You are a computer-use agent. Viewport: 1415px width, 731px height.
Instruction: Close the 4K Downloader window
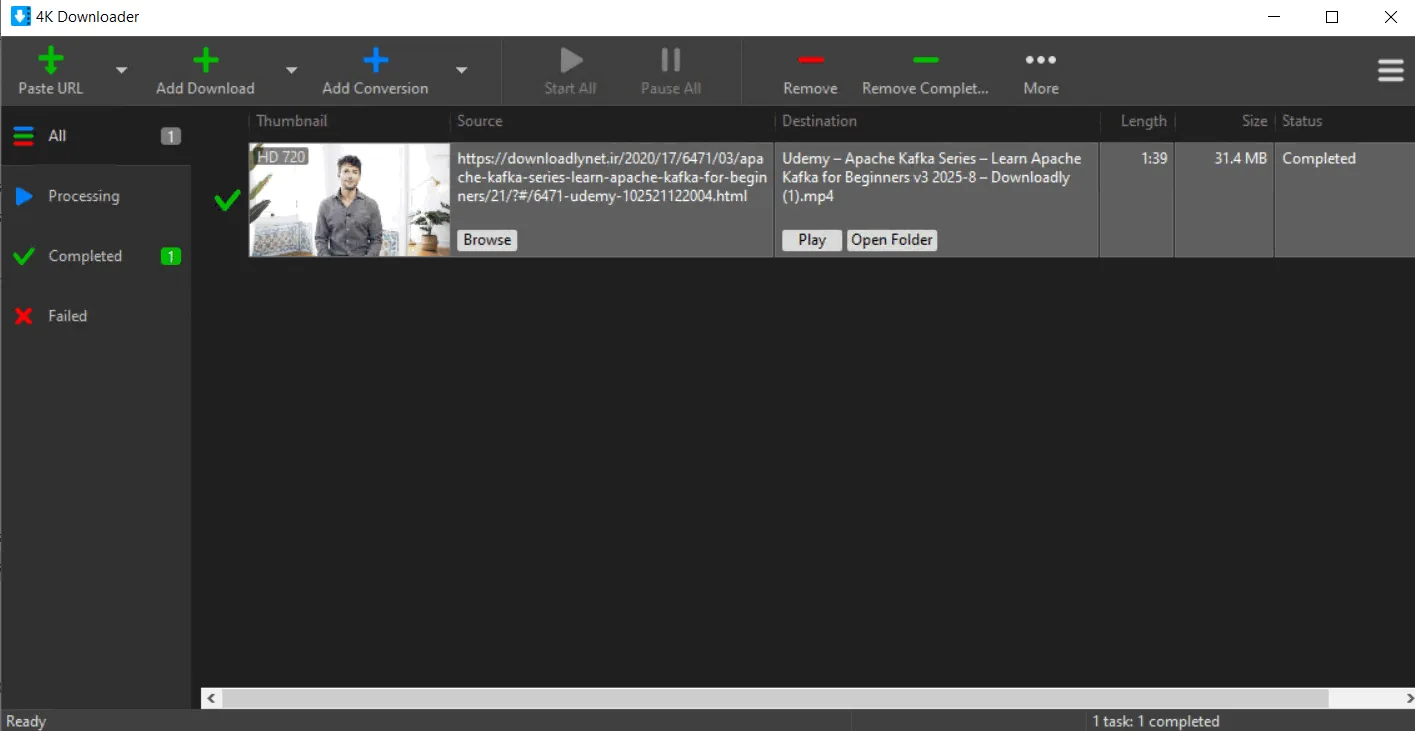[1390, 17]
